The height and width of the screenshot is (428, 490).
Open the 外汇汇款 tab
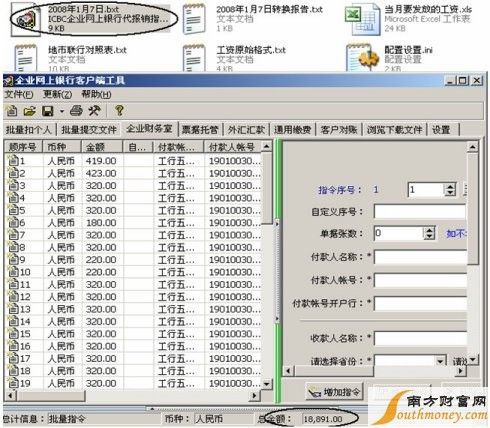(246, 130)
